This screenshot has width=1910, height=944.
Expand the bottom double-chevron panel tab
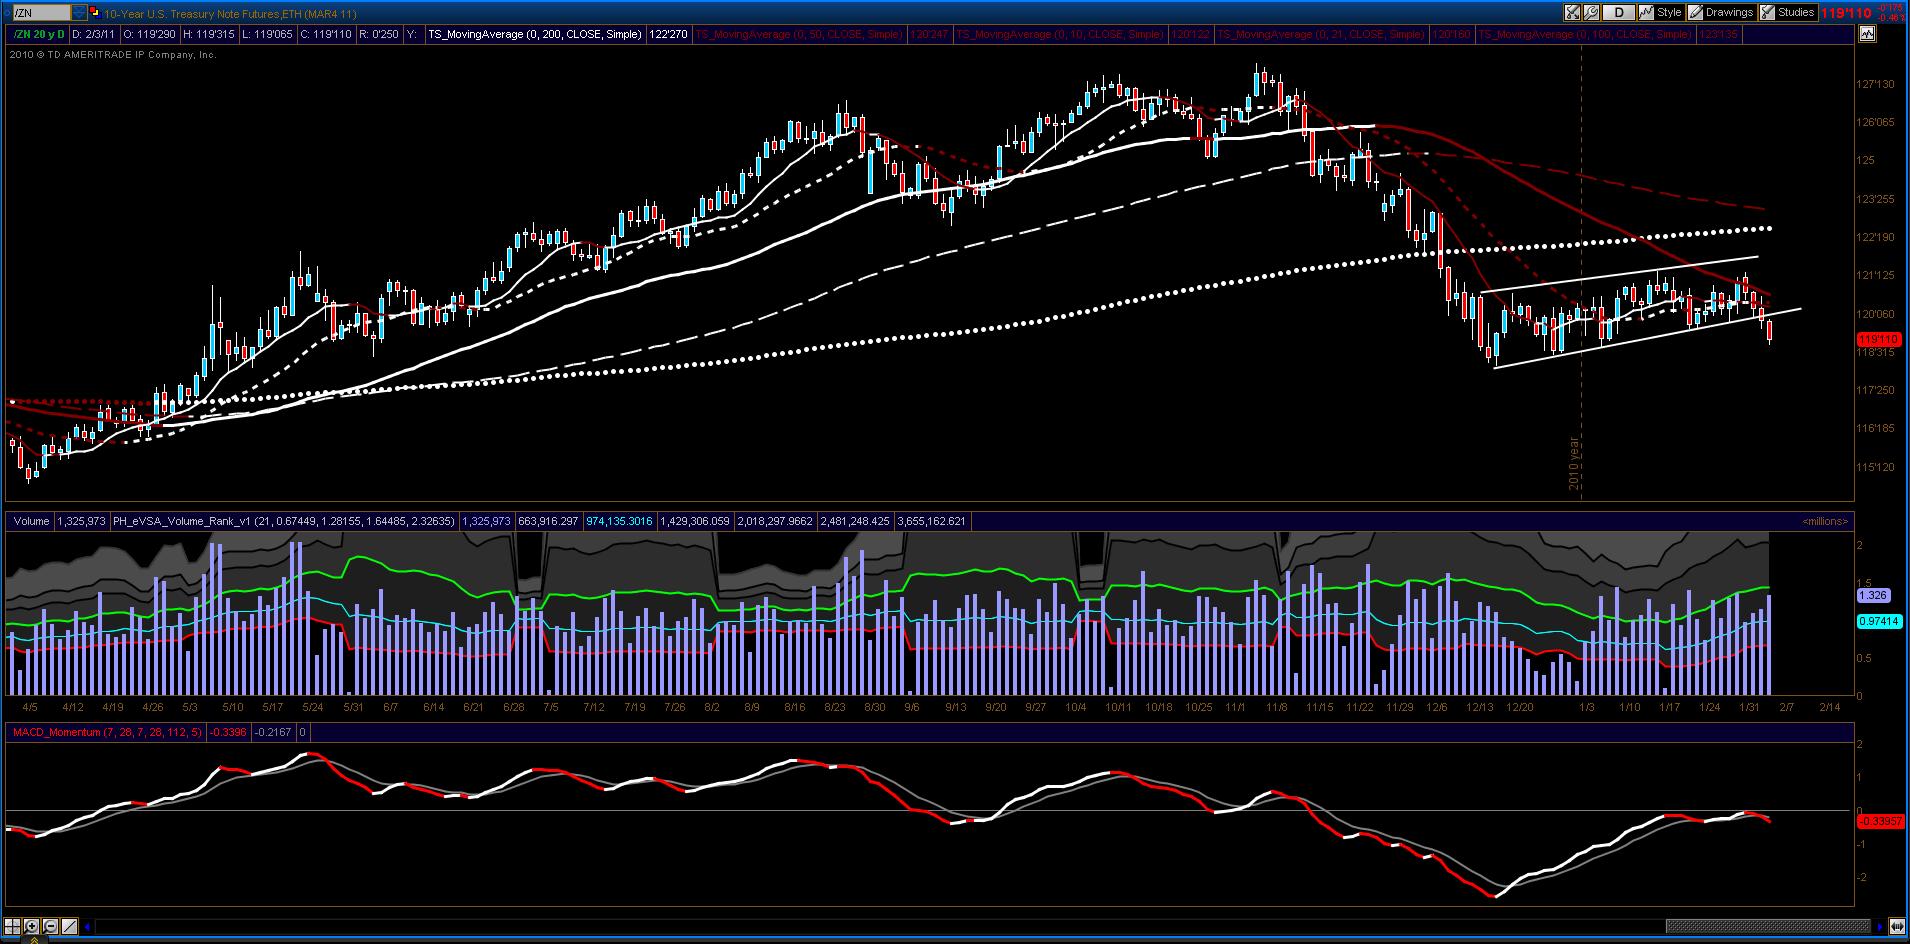pyautogui.click(x=34, y=939)
